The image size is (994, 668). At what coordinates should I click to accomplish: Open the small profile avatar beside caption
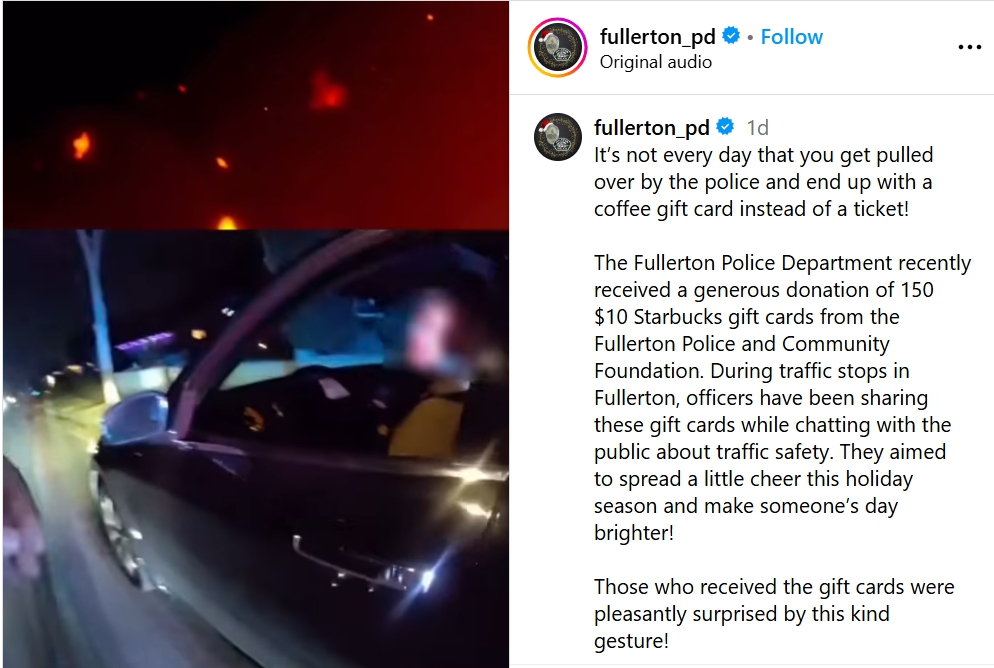tap(558, 137)
